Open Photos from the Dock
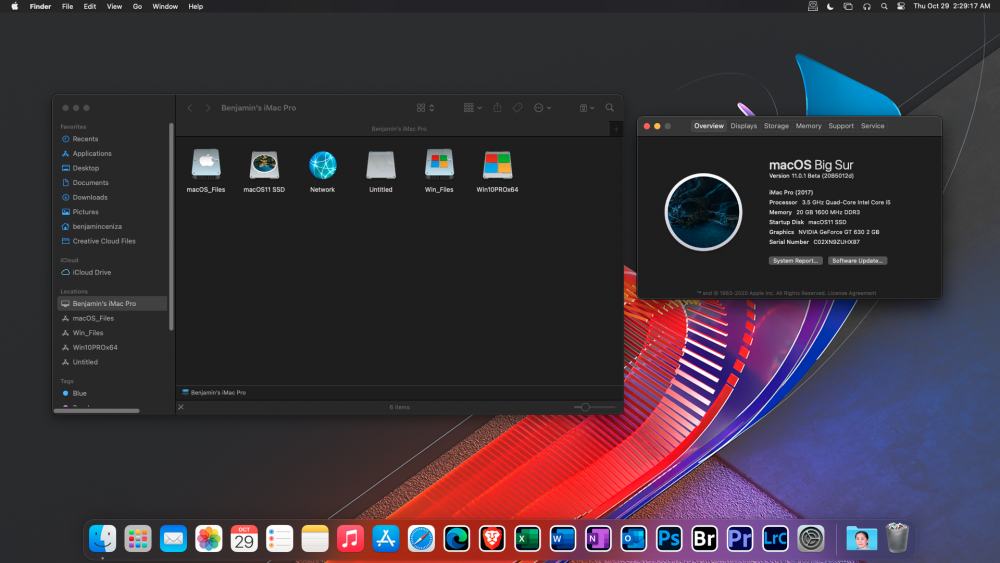 pyautogui.click(x=209, y=539)
